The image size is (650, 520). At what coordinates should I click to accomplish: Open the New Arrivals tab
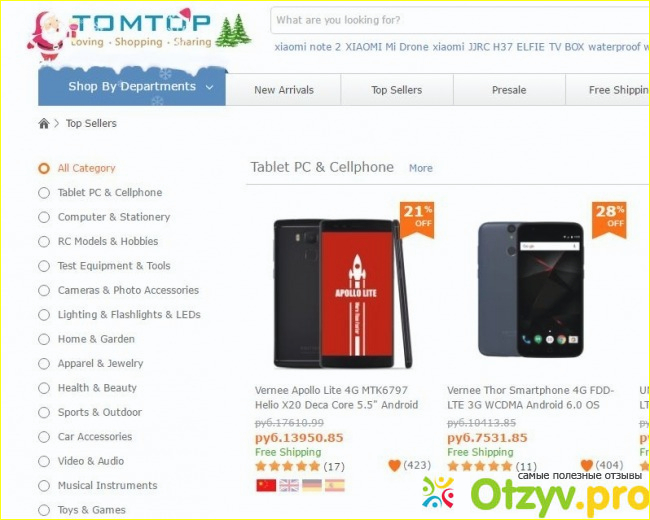284,90
